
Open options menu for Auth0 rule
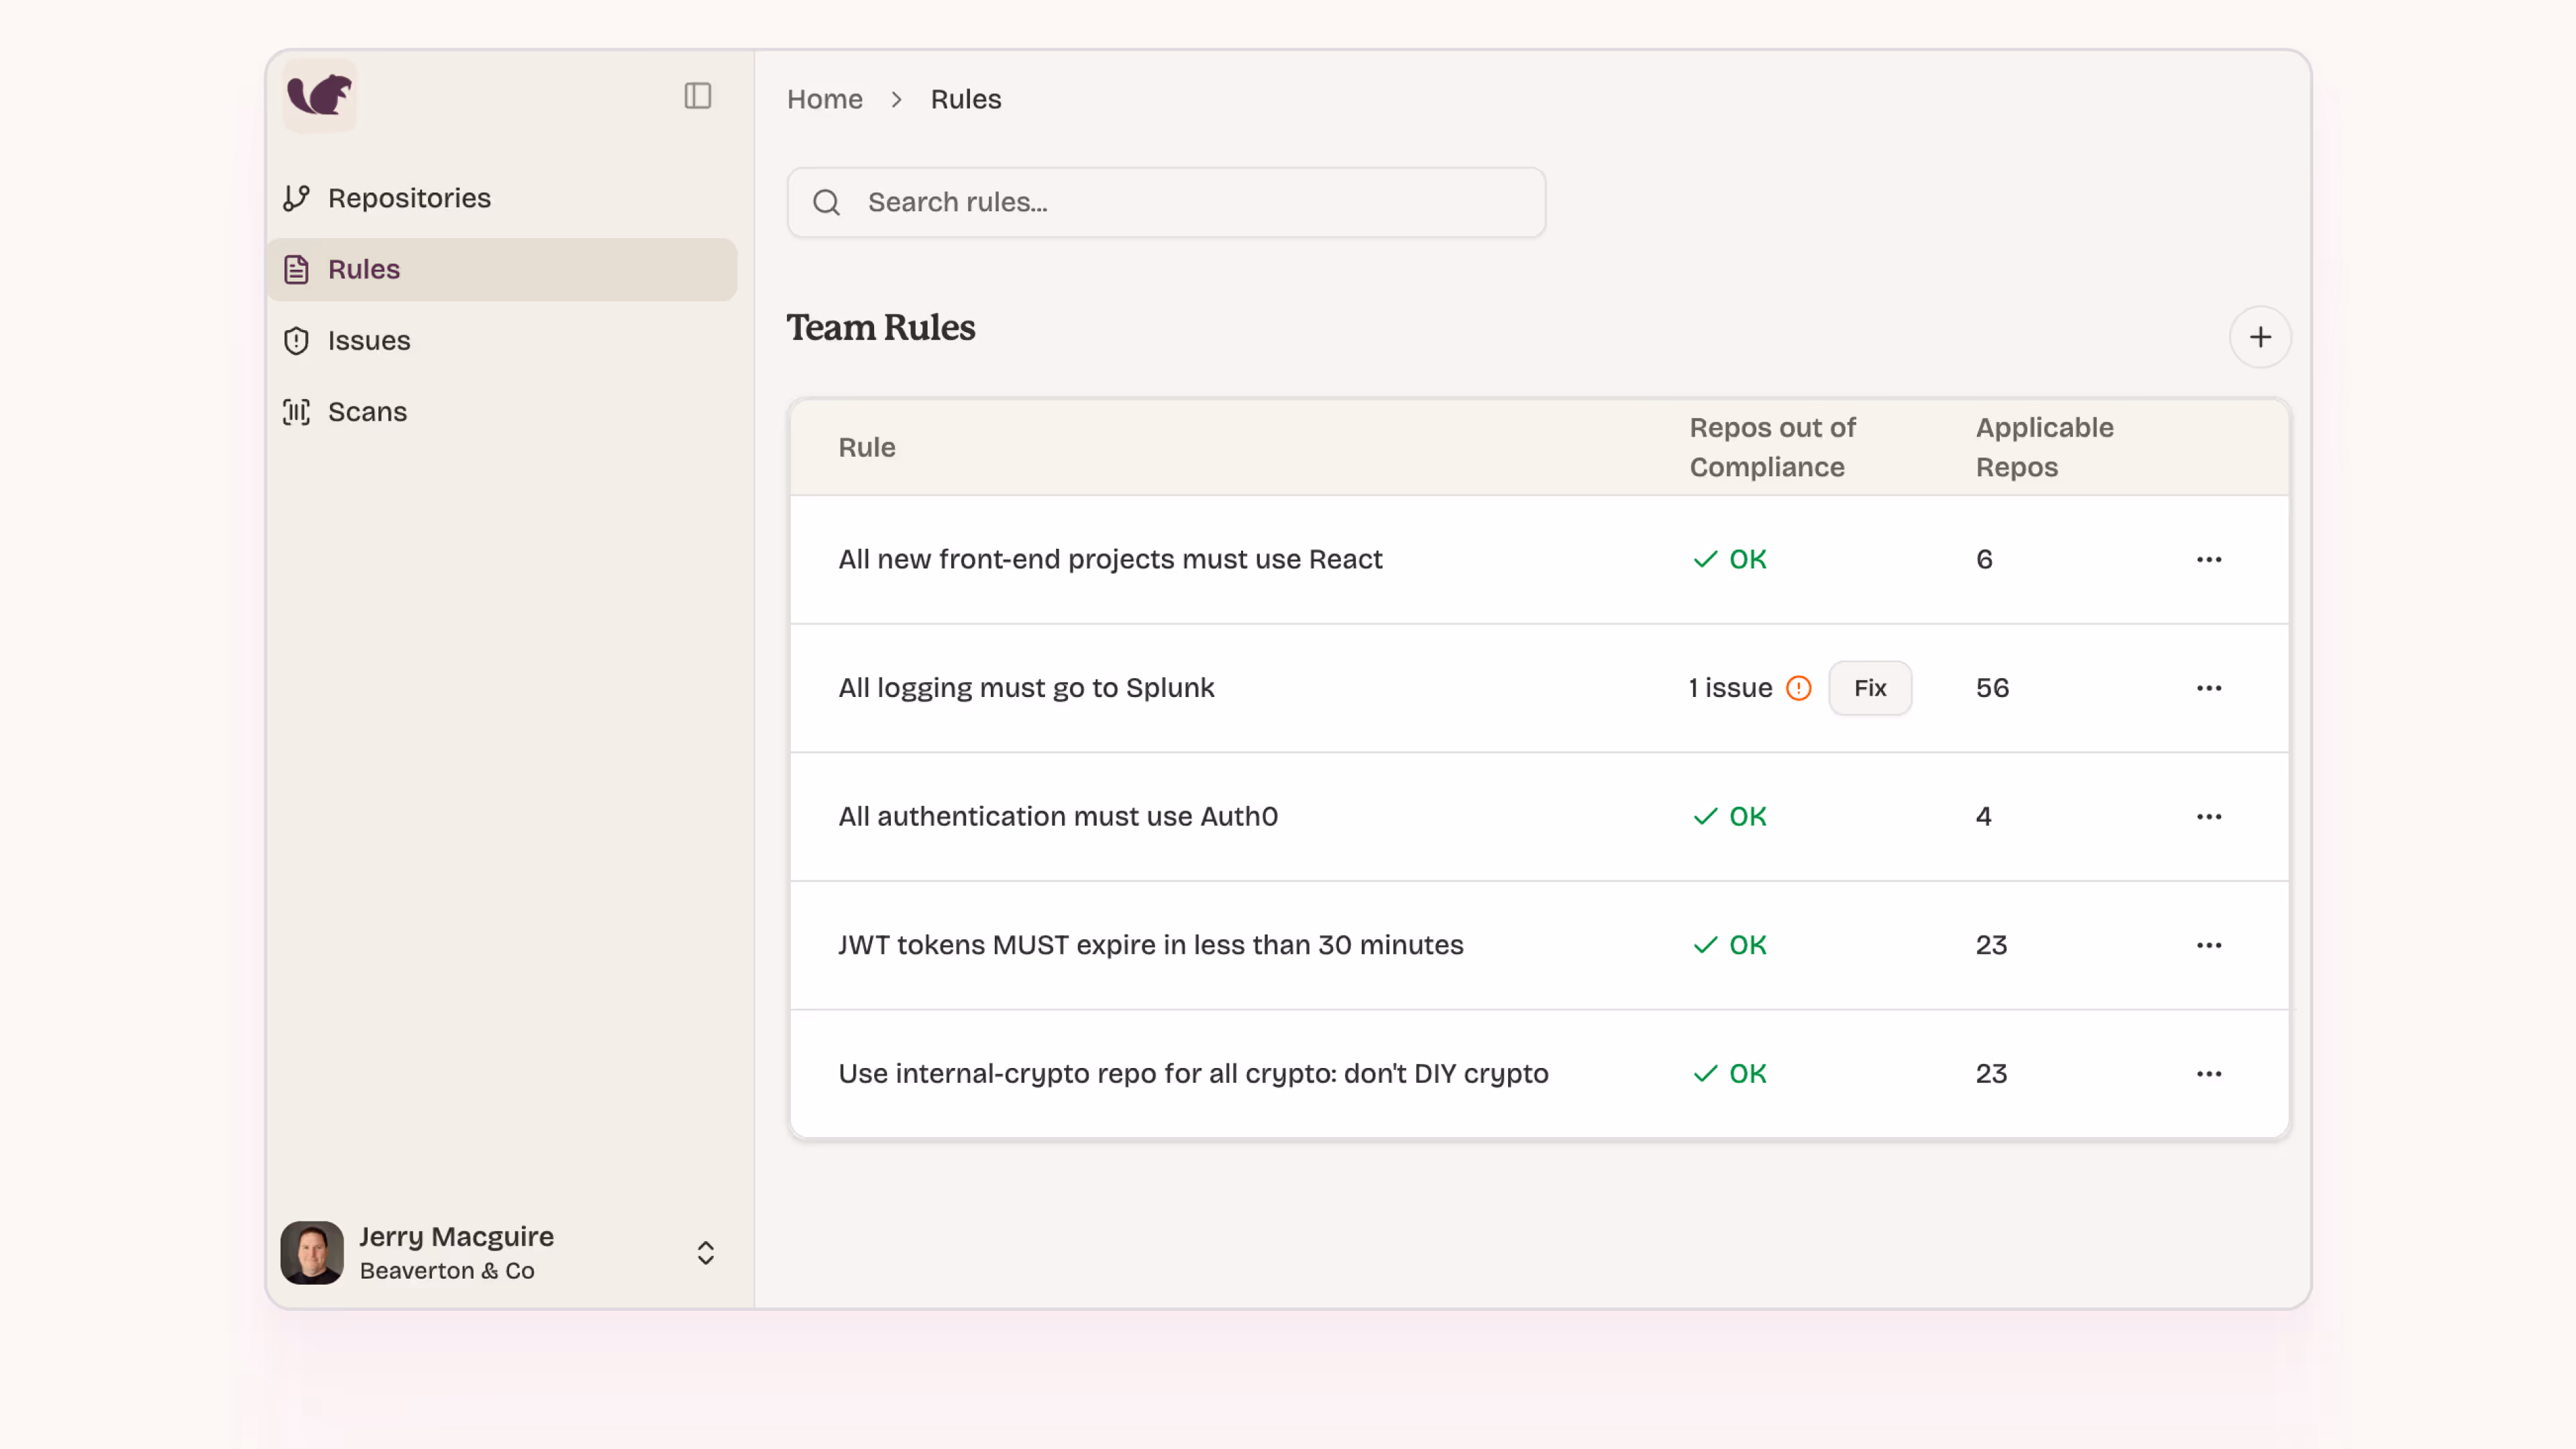coord(2208,817)
